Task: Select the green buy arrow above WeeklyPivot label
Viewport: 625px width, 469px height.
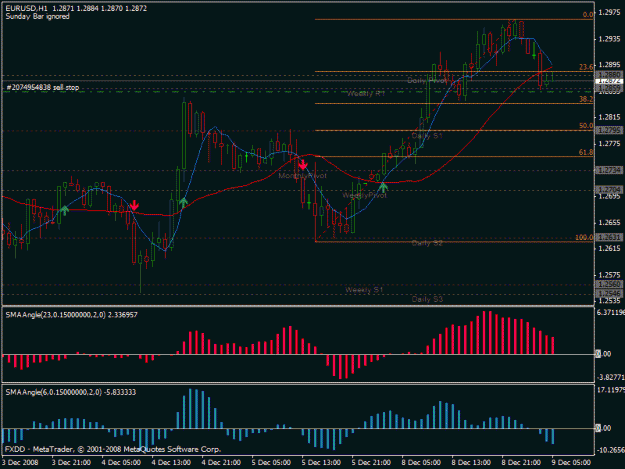Action: click(x=383, y=187)
